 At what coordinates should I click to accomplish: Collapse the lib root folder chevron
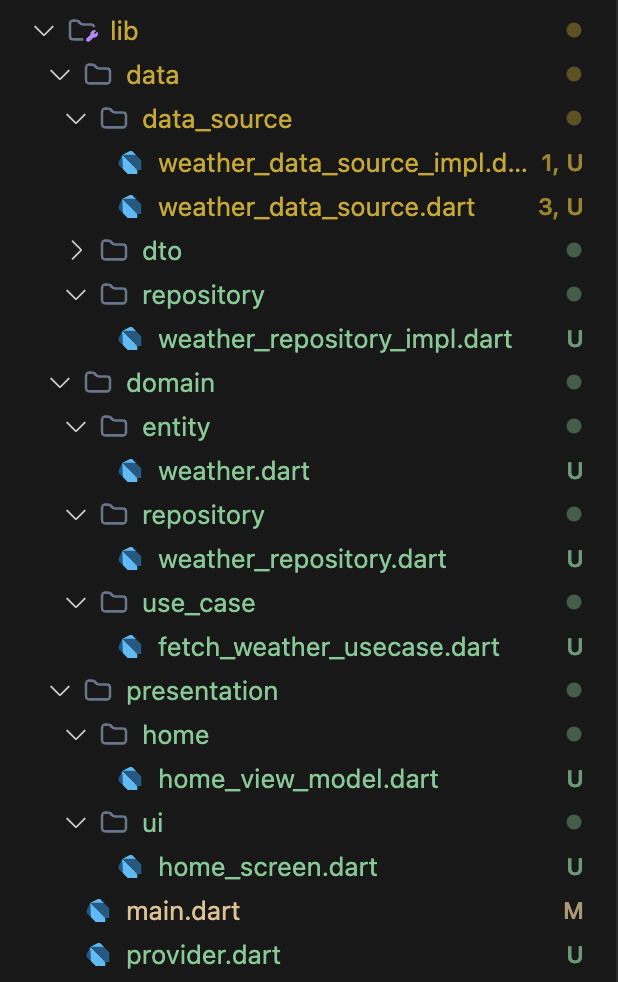click(x=44, y=30)
